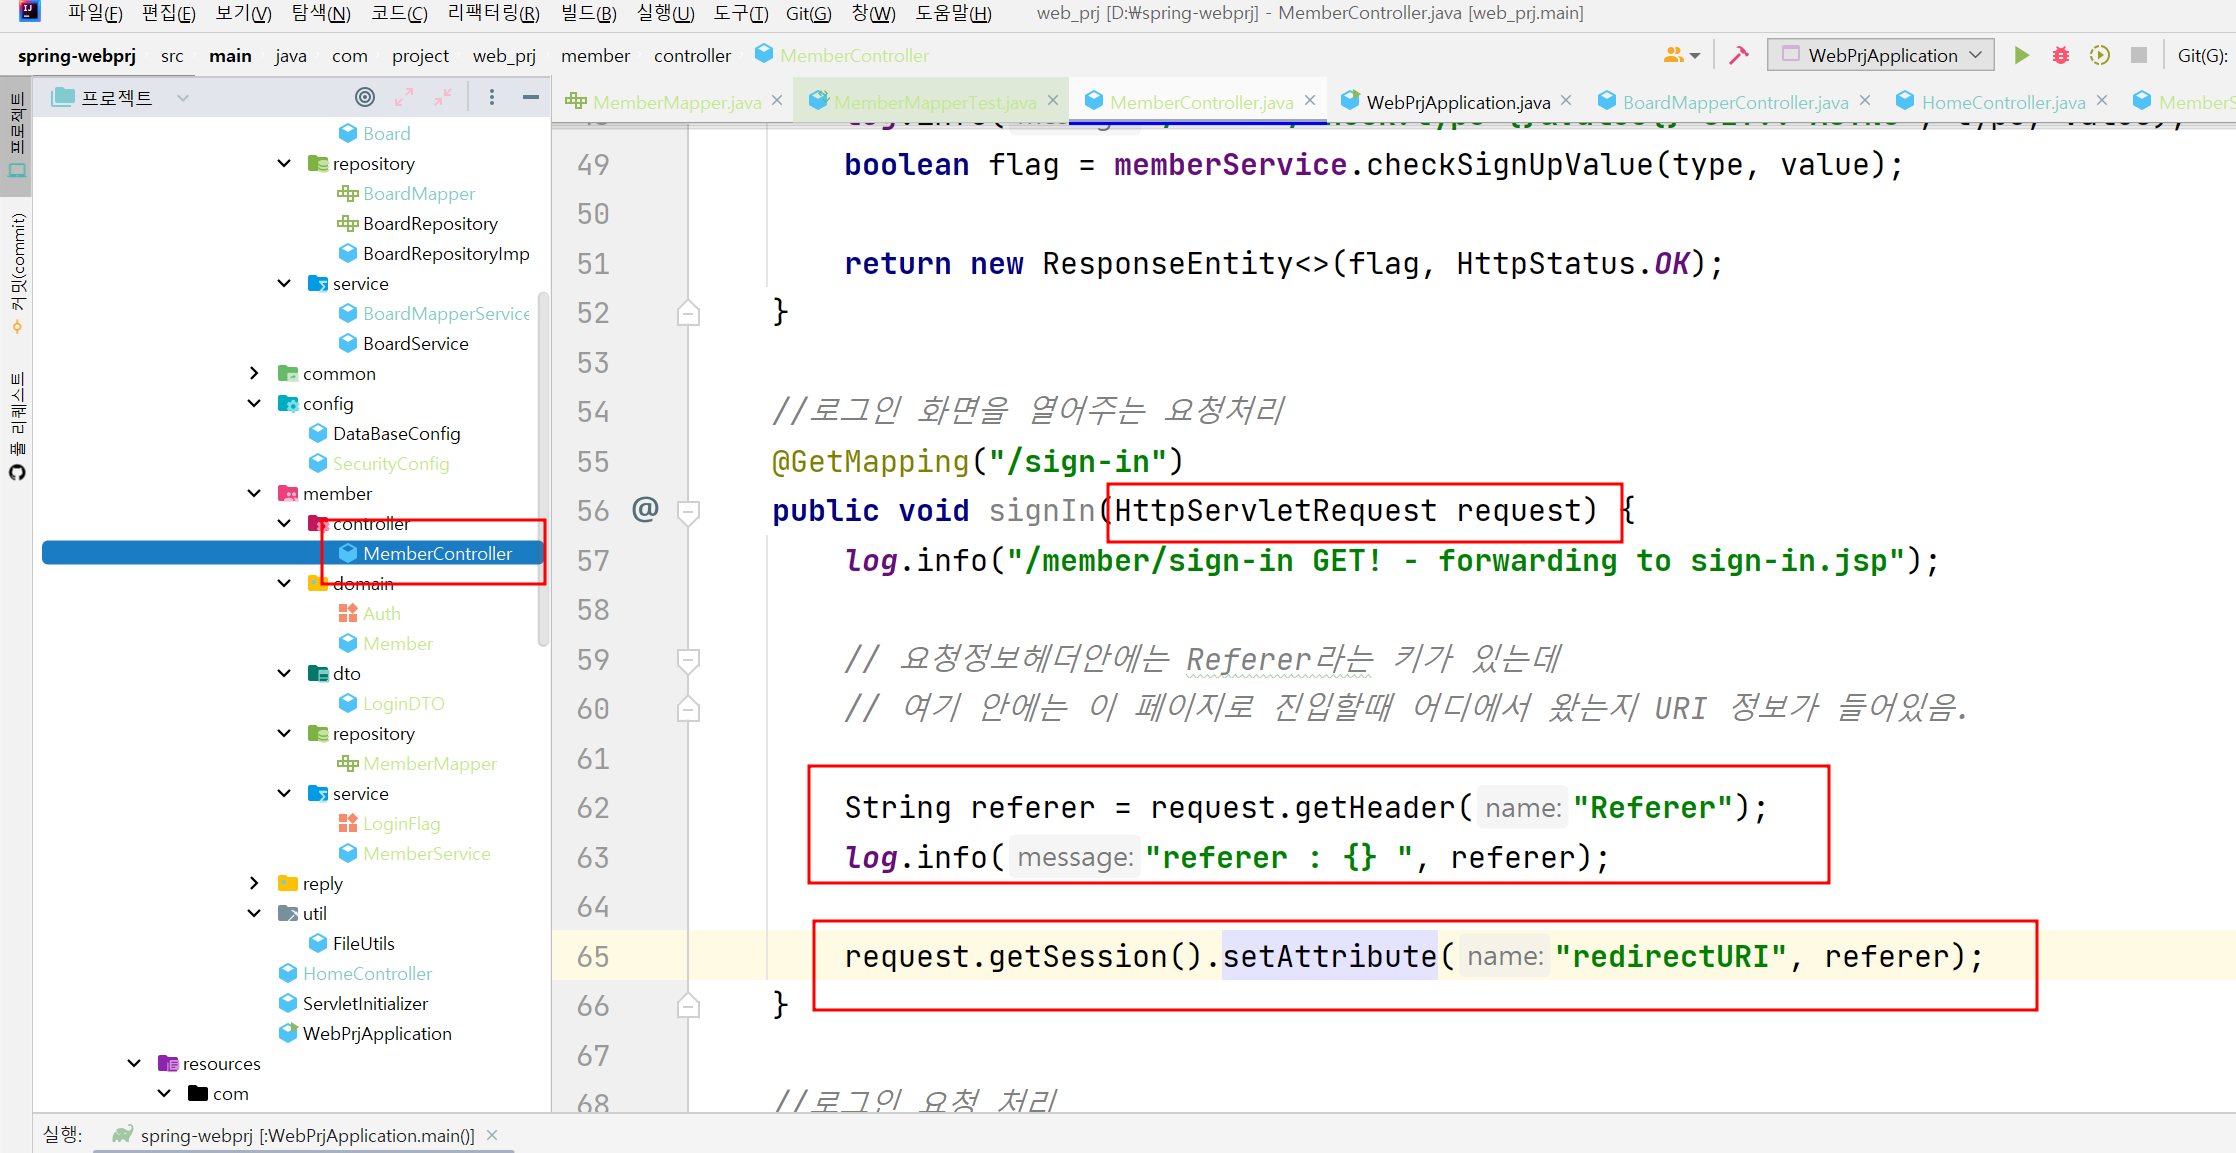
Task: Open the Git(G) menu
Action: (x=809, y=13)
